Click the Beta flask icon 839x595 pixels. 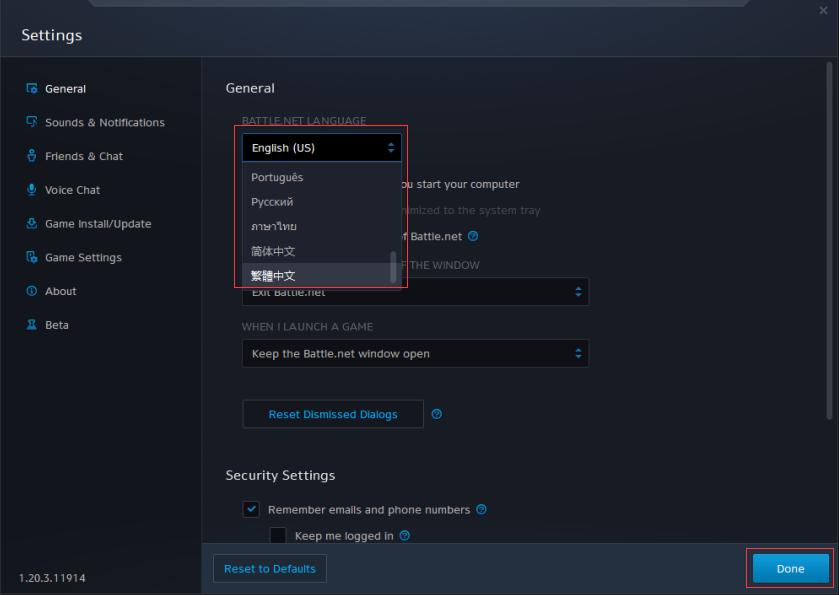[32, 325]
